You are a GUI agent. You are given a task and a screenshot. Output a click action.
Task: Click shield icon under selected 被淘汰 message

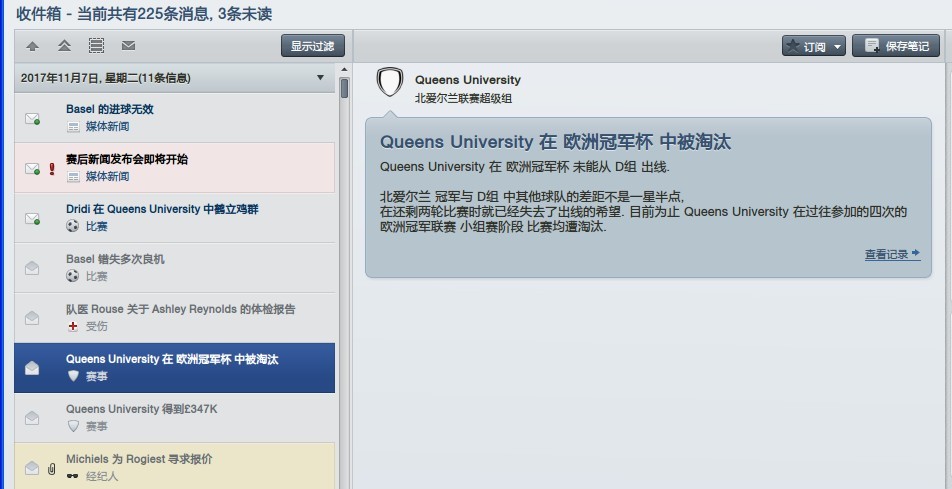73,376
